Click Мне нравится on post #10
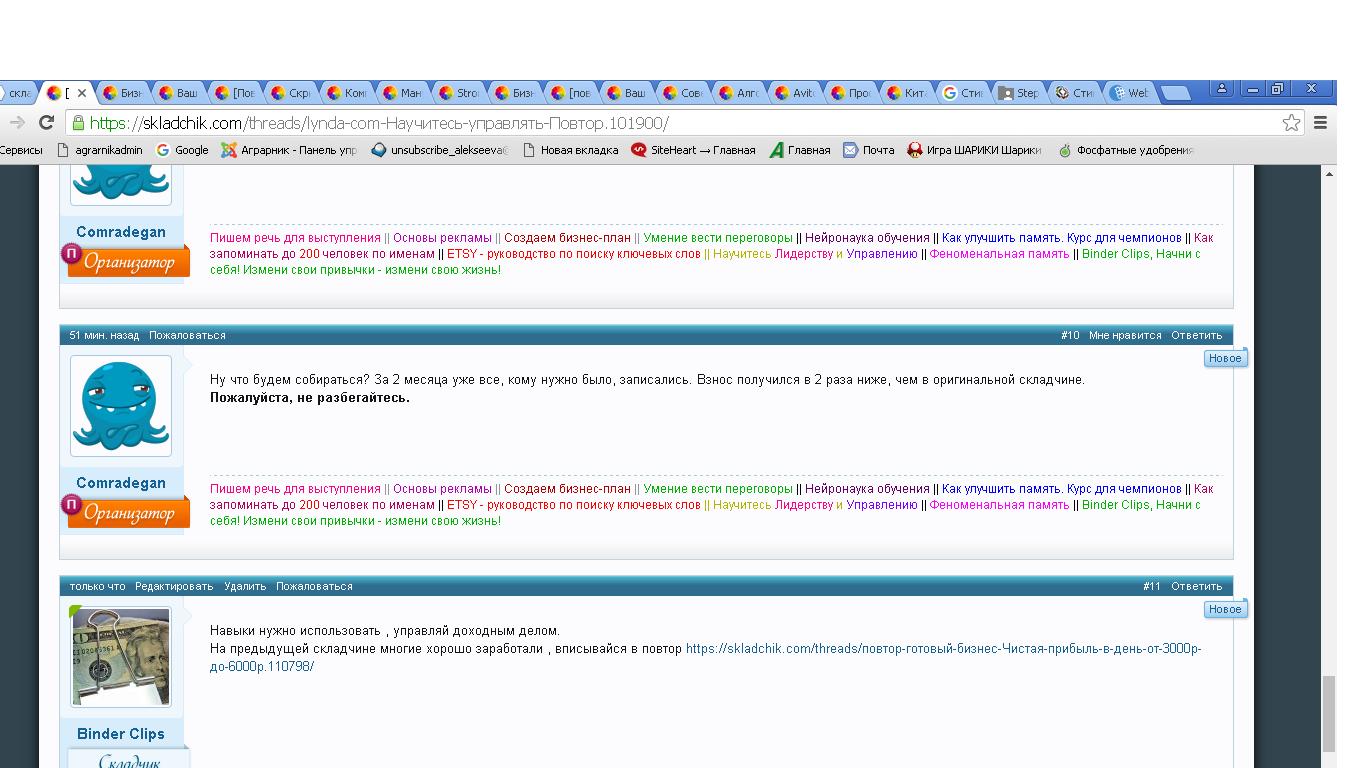Viewport: 1366px width, 768px height. [x=1125, y=335]
